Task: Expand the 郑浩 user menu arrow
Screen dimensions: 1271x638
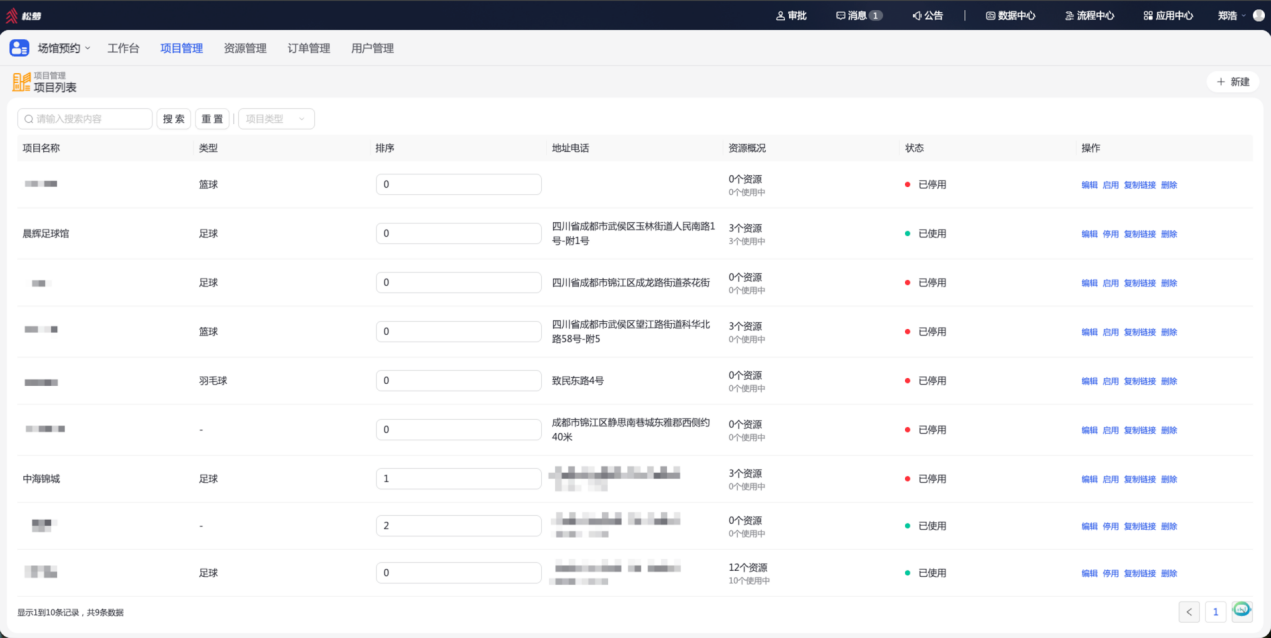Action: pyautogui.click(x=1244, y=15)
